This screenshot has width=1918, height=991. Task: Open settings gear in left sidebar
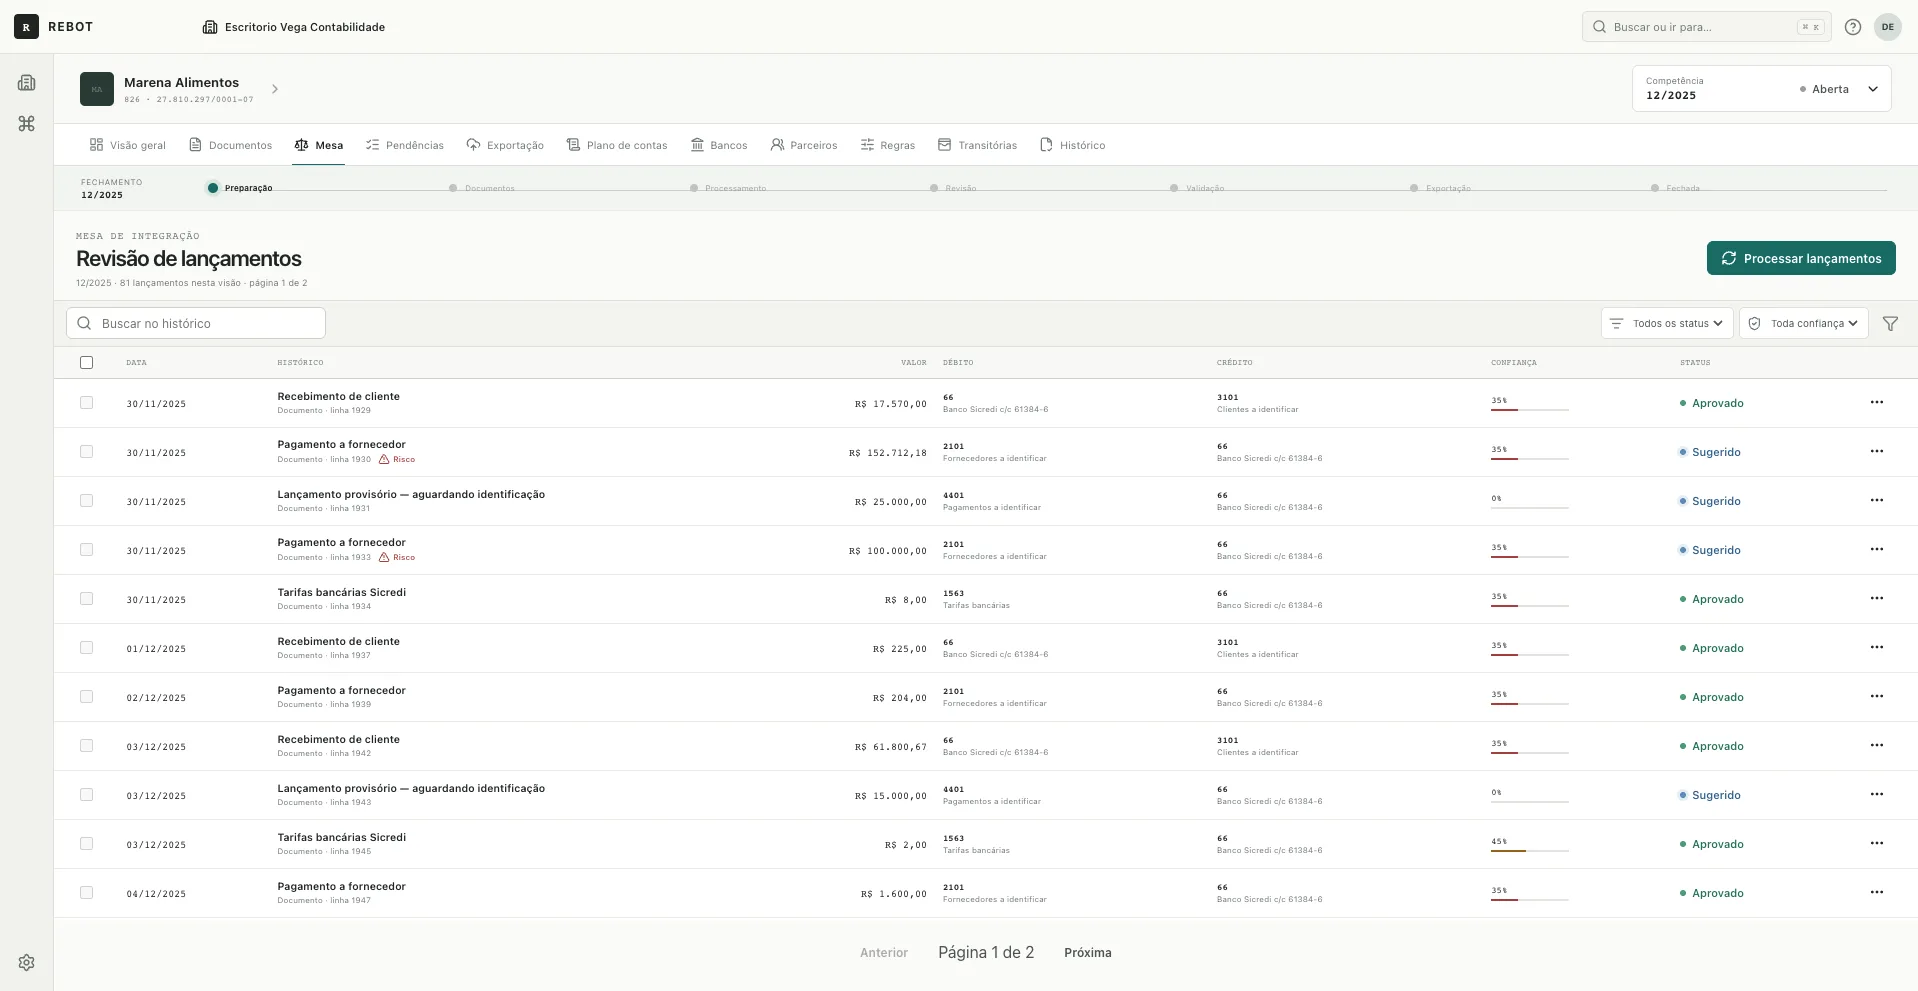pyautogui.click(x=27, y=962)
